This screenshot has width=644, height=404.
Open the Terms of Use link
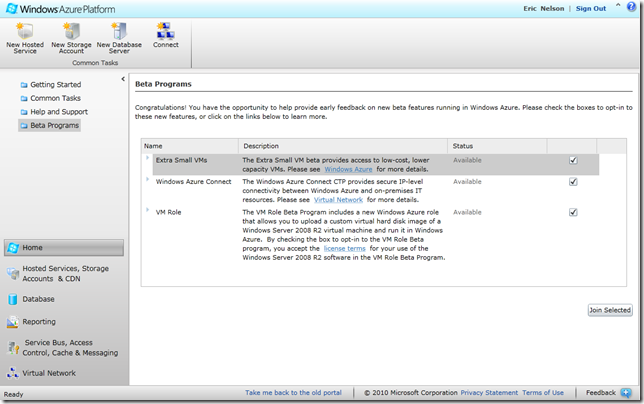click(x=543, y=393)
